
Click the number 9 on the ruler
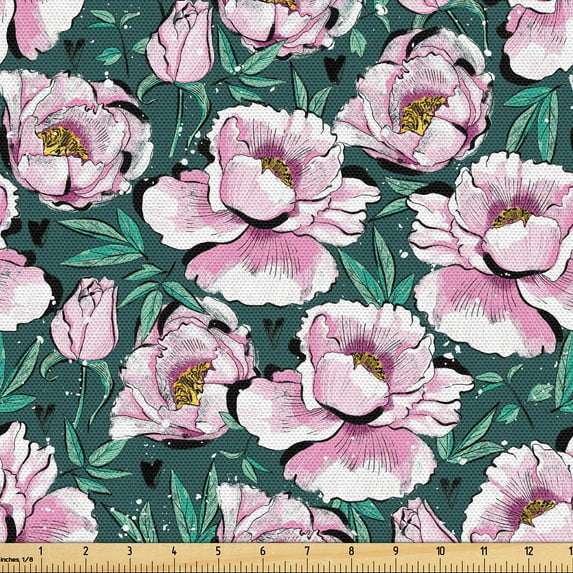(396, 551)
